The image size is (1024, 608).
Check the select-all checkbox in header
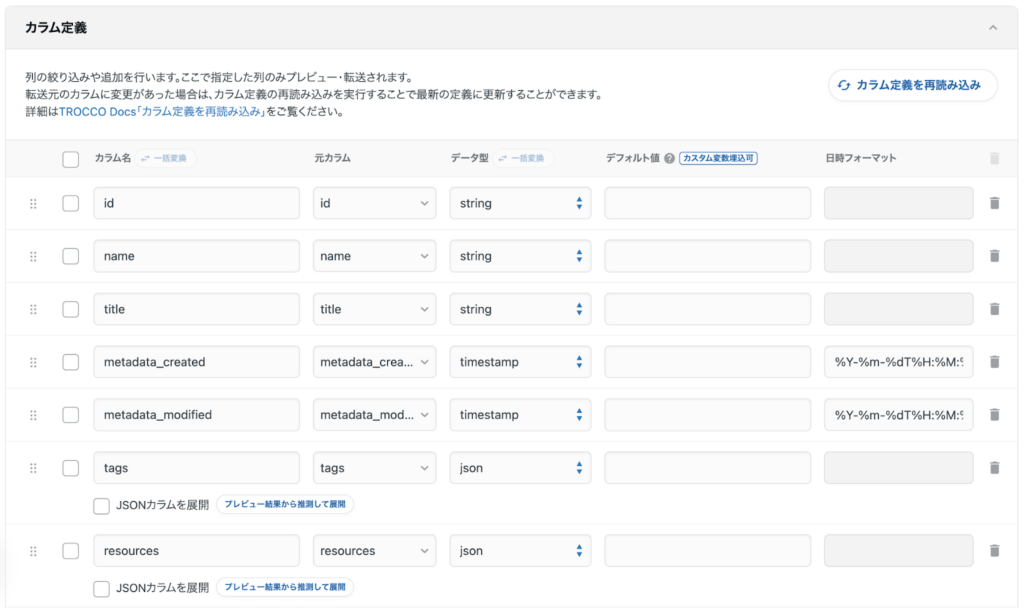point(70,159)
